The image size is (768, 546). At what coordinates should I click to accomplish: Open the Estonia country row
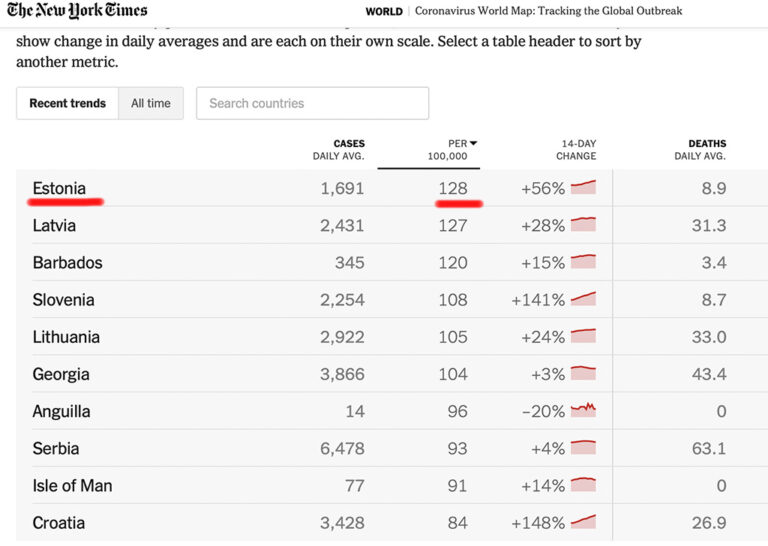(x=59, y=188)
